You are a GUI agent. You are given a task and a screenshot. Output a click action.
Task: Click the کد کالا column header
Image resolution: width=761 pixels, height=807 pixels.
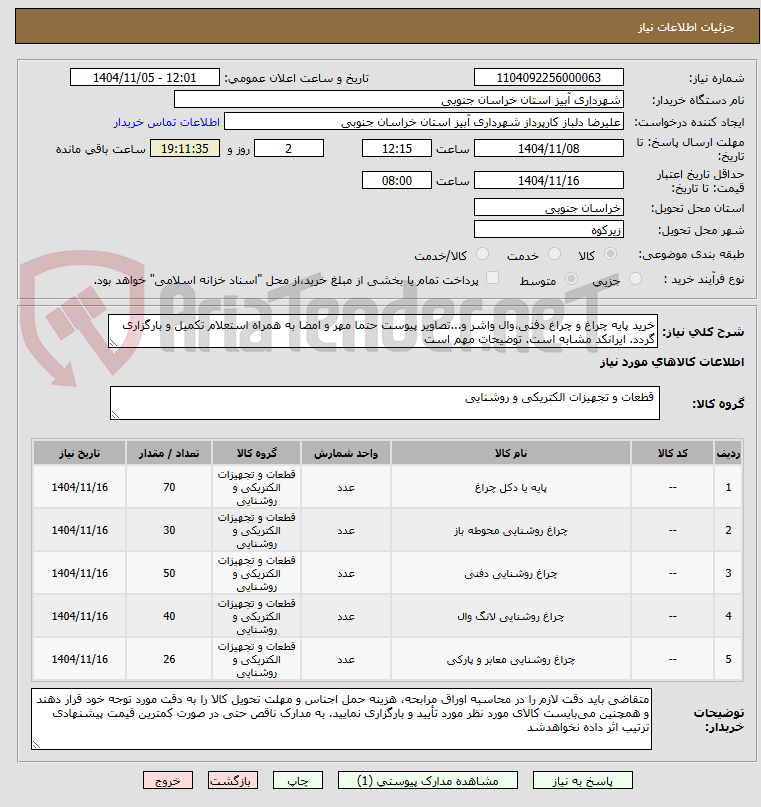coord(672,453)
